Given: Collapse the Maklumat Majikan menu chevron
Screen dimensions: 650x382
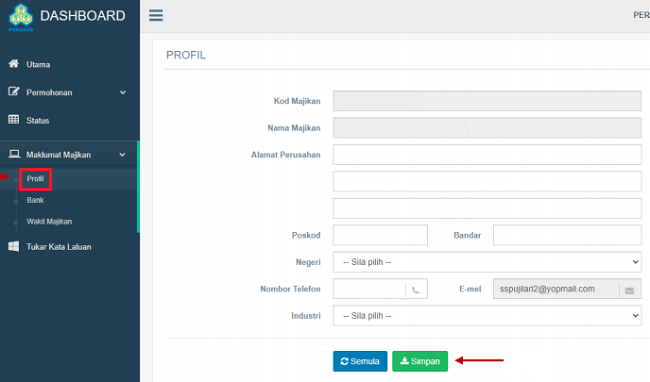Looking at the screenshot, I should click(122, 155).
